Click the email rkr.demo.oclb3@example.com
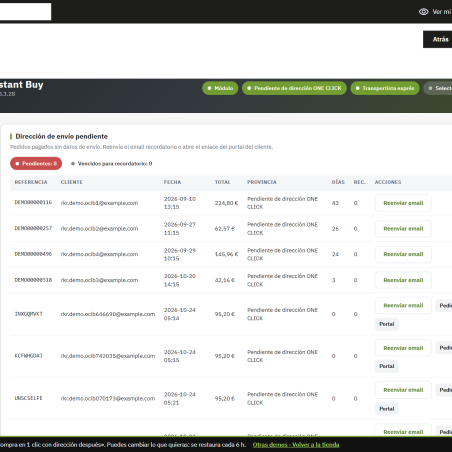 [x=99, y=280]
